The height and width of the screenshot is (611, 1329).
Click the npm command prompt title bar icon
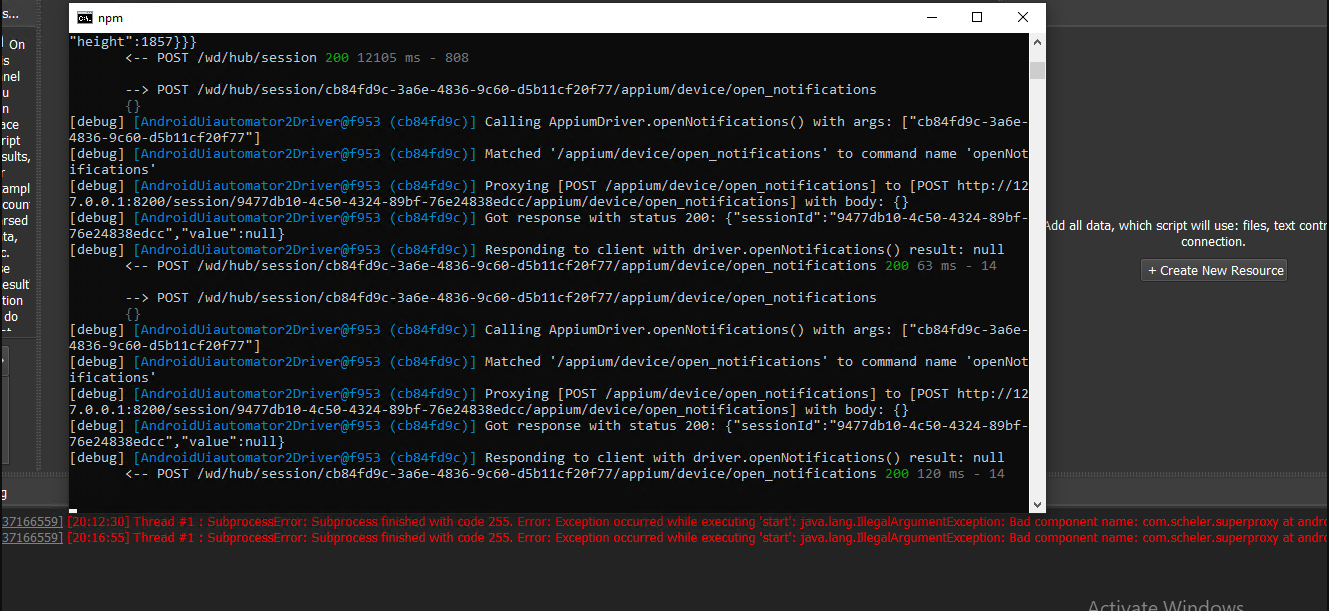tap(85, 17)
